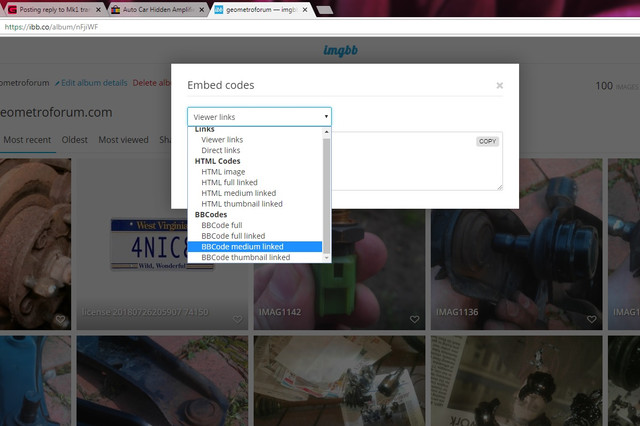Choose HTML thumbnail linked option
Viewport: 640px width, 426px height.
[x=242, y=204]
